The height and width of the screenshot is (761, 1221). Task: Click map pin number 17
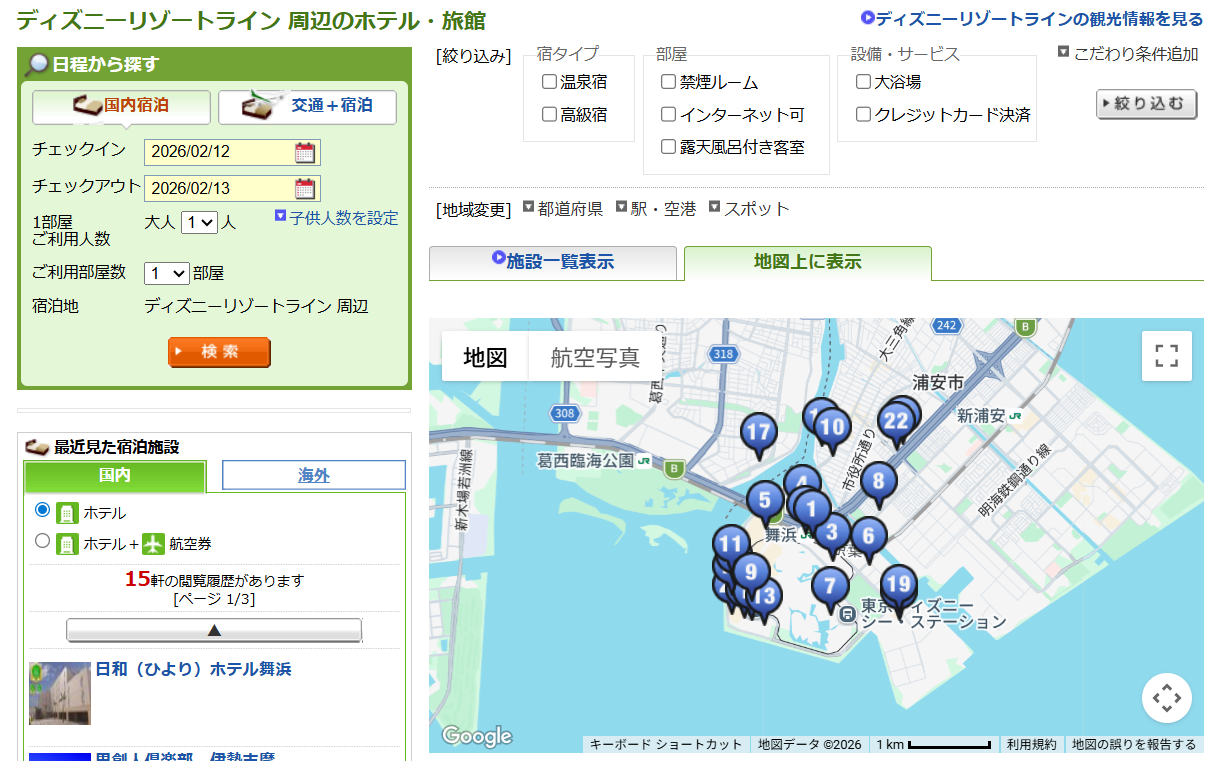click(759, 433)
